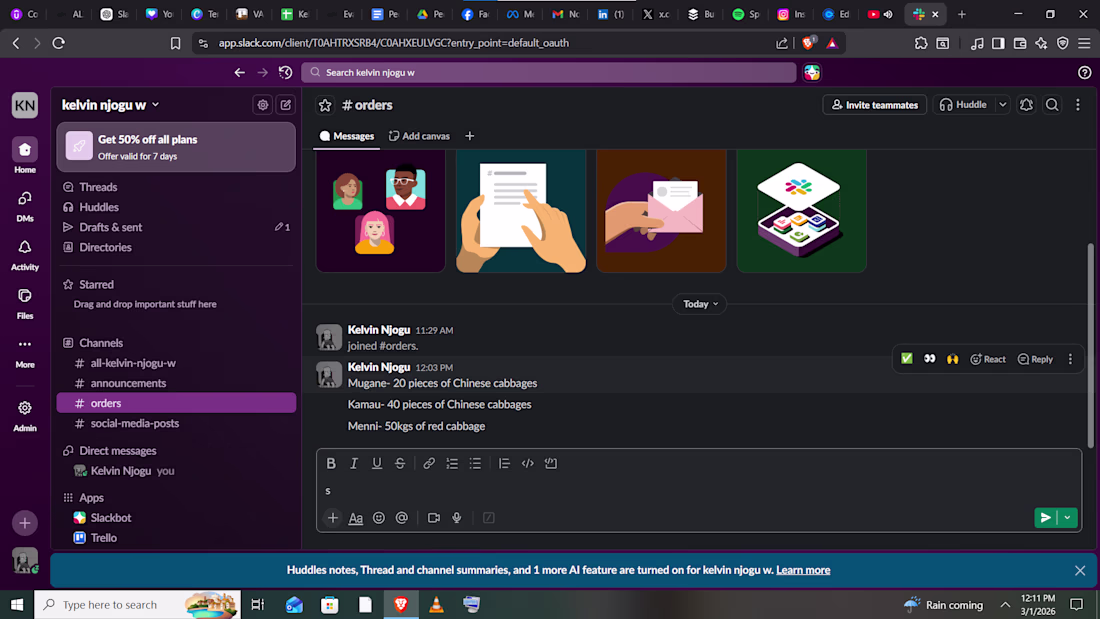This screenshot has height=619, width=1100.
Task: Expand Huddle options dropdown
Action: pyautogui.click(x=1002, y=105)
